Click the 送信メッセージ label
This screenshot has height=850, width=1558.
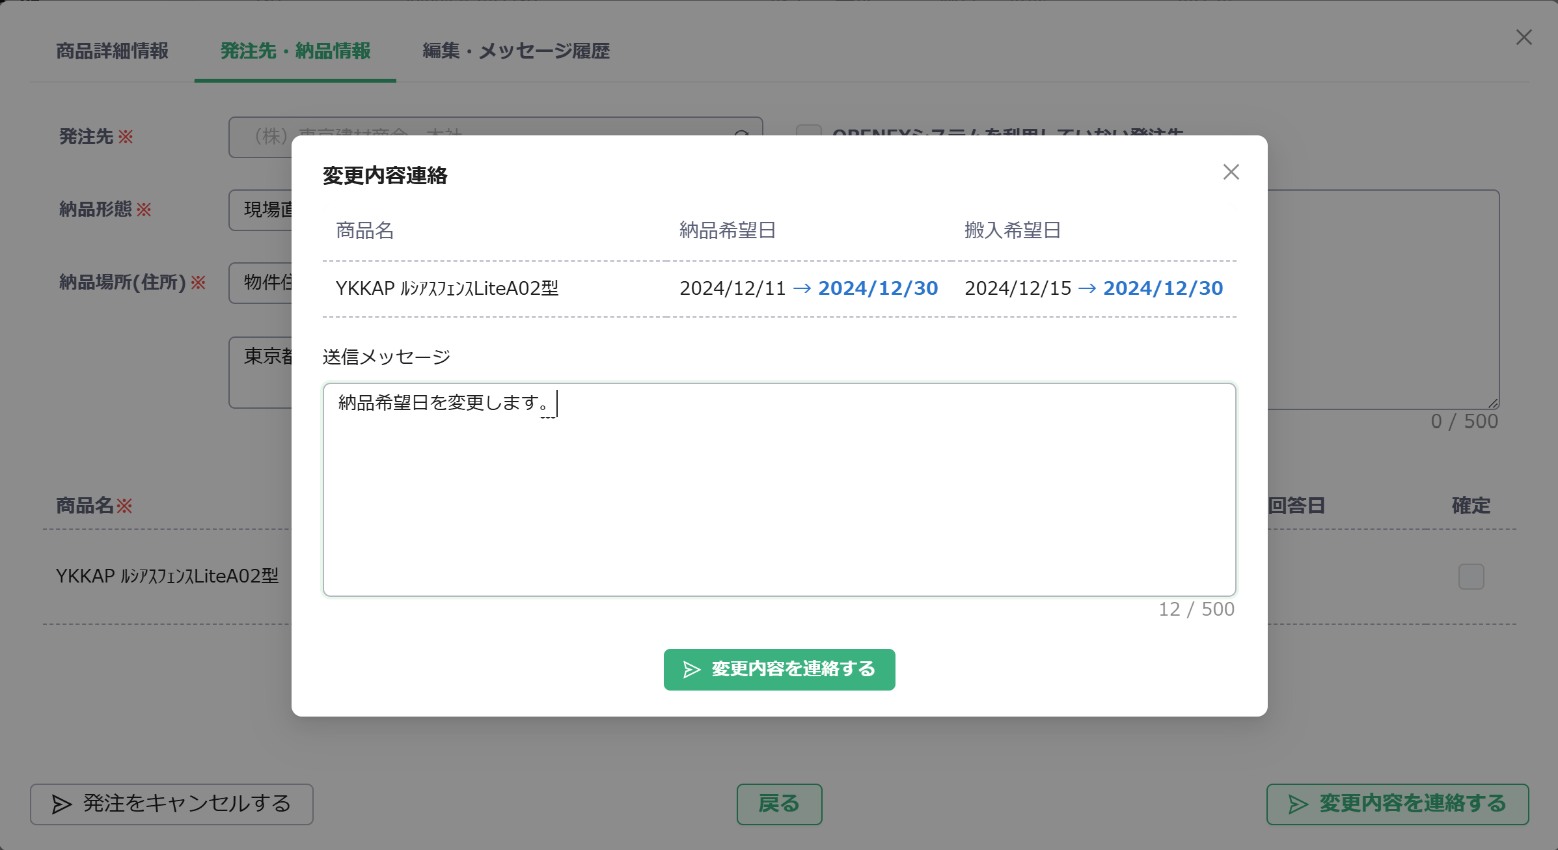coord(387,357)
